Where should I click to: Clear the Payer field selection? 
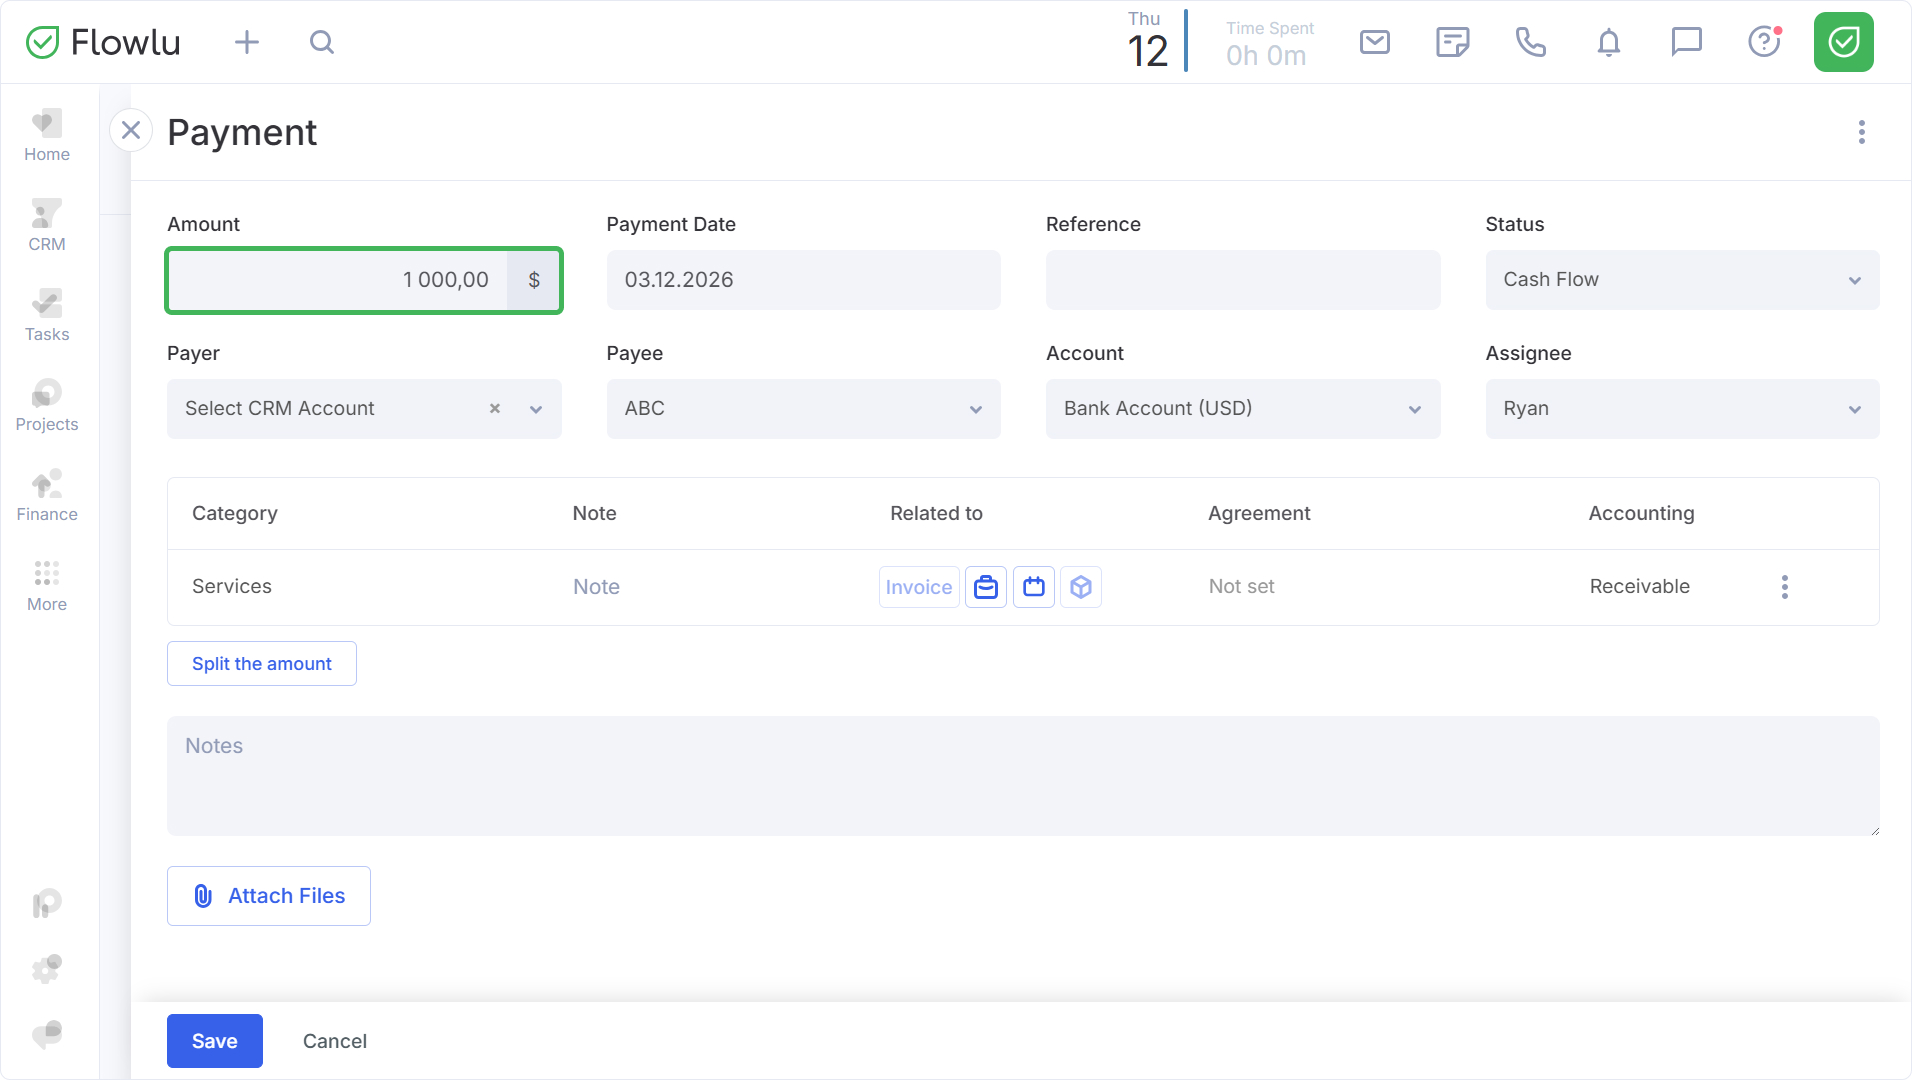coord(495,409)
